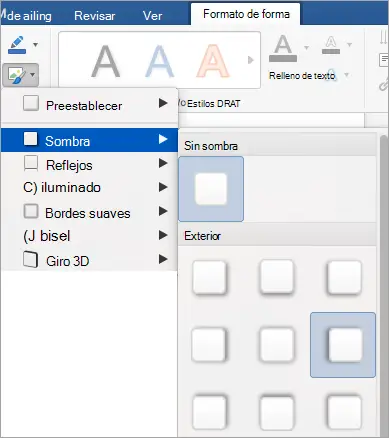Pick the first Exterior shadow preset

(209, 277)
